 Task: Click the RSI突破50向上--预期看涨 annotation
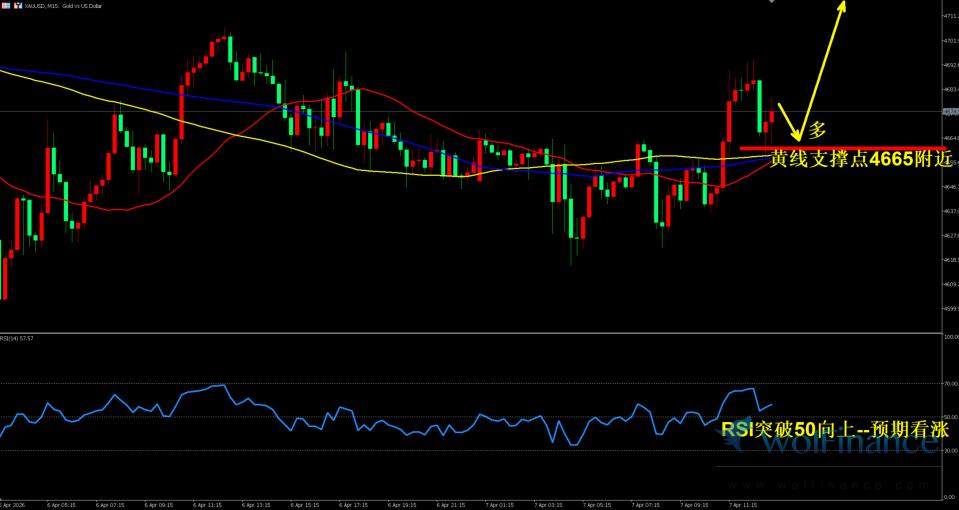point(835,429)
